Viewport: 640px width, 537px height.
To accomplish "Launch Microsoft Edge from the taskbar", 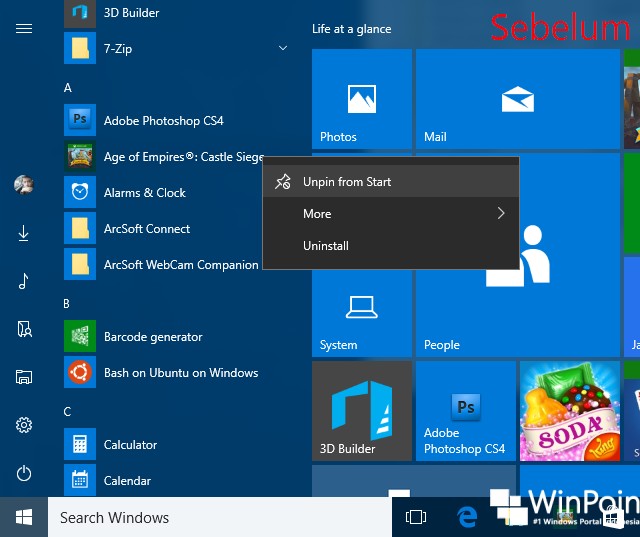I will point(467,517).
